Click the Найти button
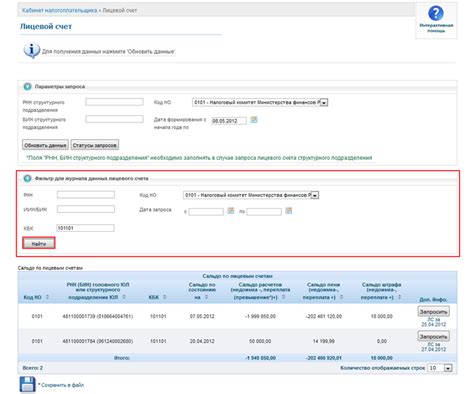Image resolution: width=474 pixels, height=394 pixels. [39, 244]
